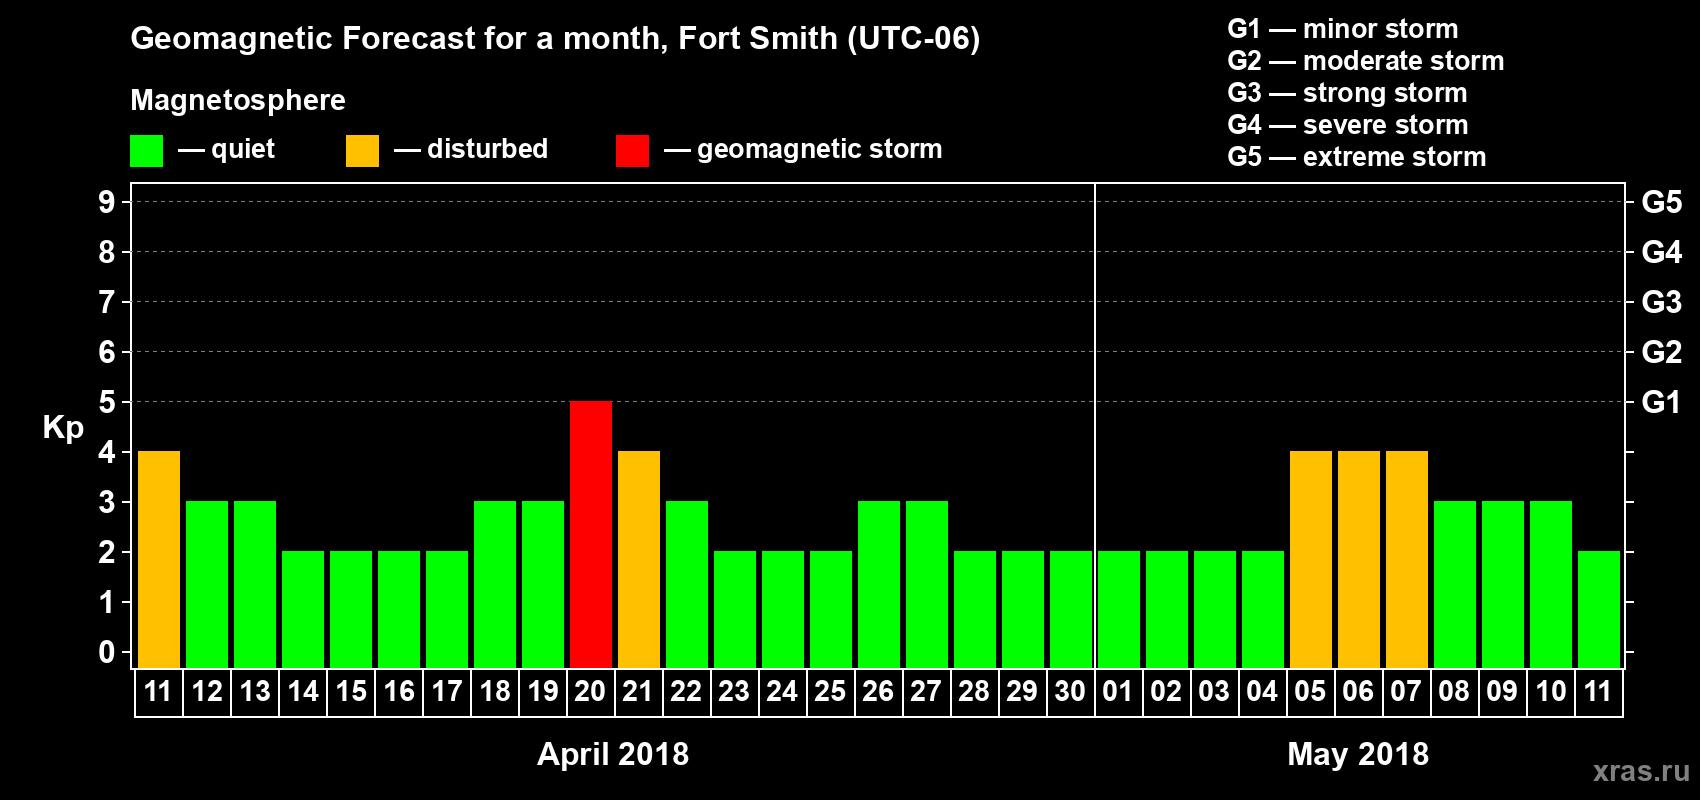Click the G1 right axis label
The image size is (1700, 800).
[1661, 402]
